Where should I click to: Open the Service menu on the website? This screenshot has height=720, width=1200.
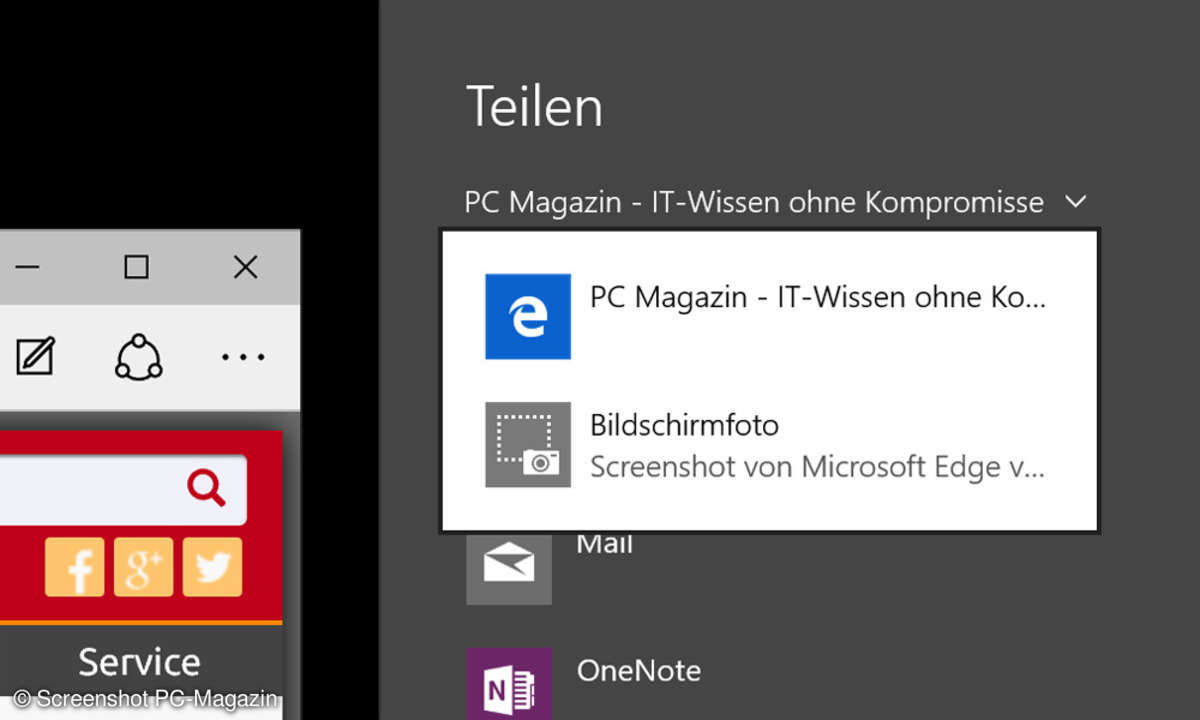(139, 661)
